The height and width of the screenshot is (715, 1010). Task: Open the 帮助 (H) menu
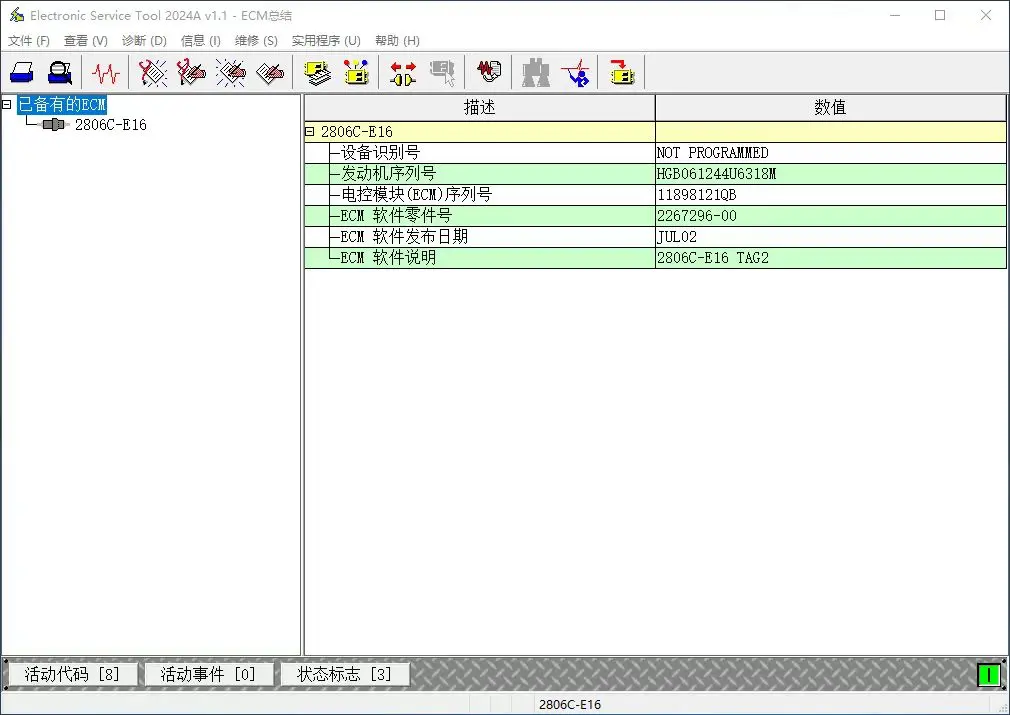[397, 41]
